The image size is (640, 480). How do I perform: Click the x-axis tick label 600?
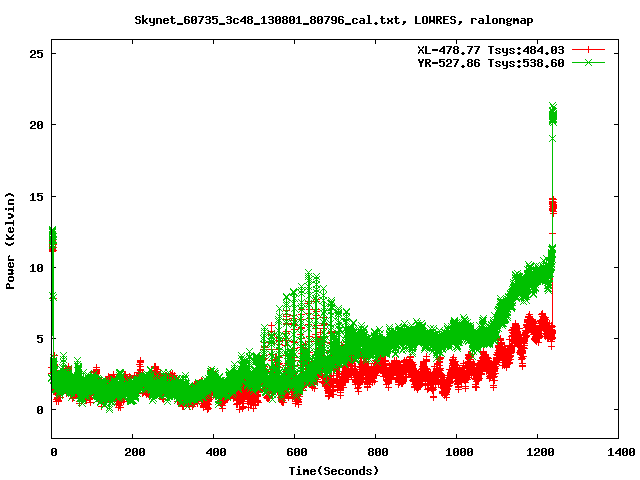[296, 452]
